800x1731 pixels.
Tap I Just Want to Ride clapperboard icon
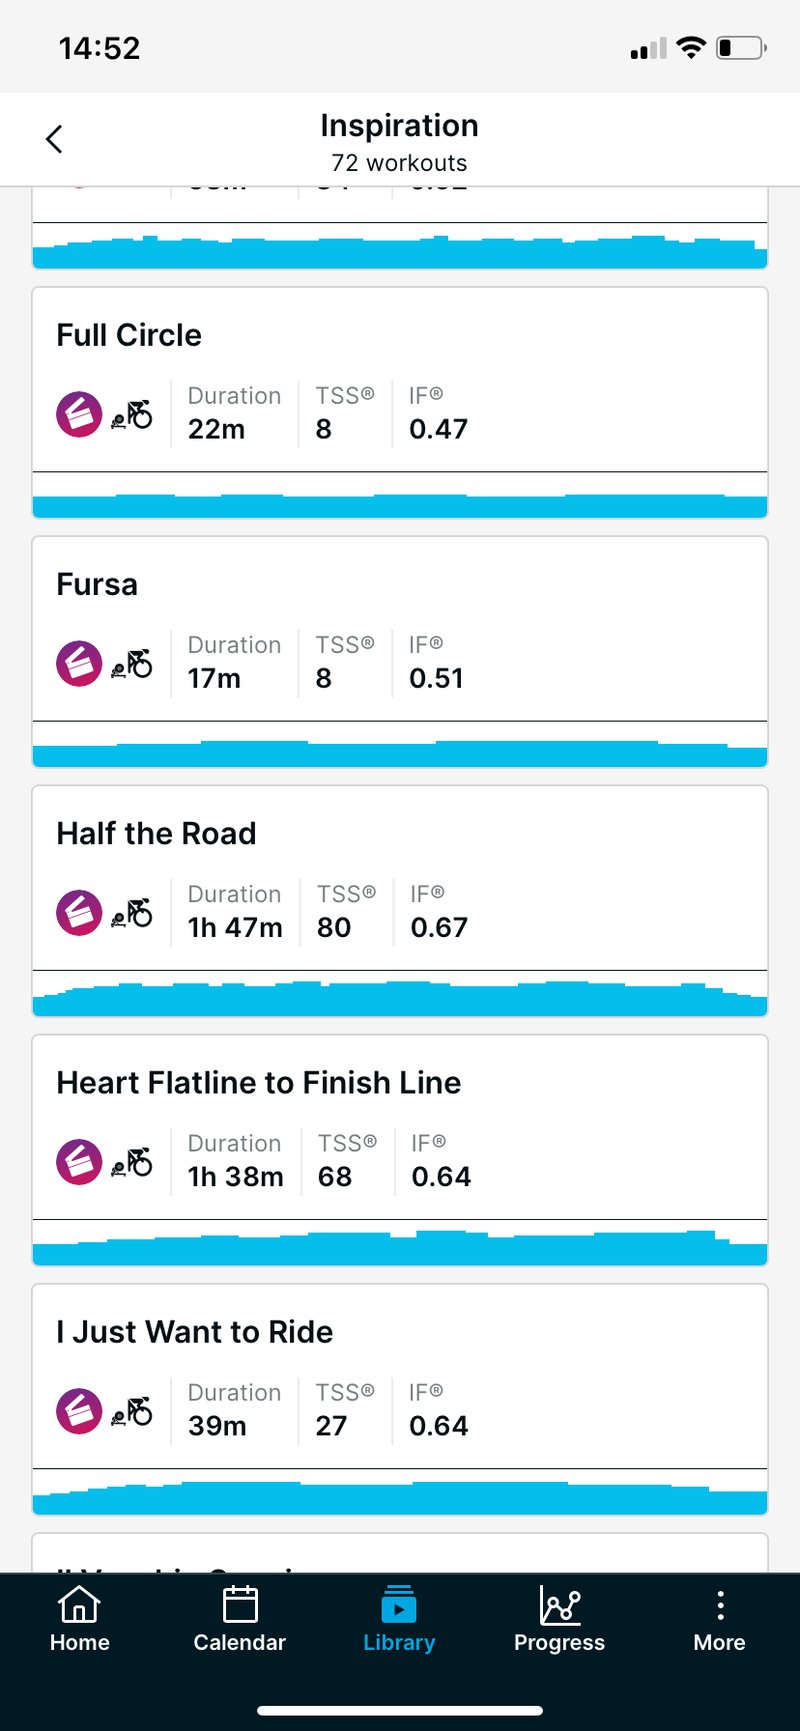click(x=79, y=1411)
